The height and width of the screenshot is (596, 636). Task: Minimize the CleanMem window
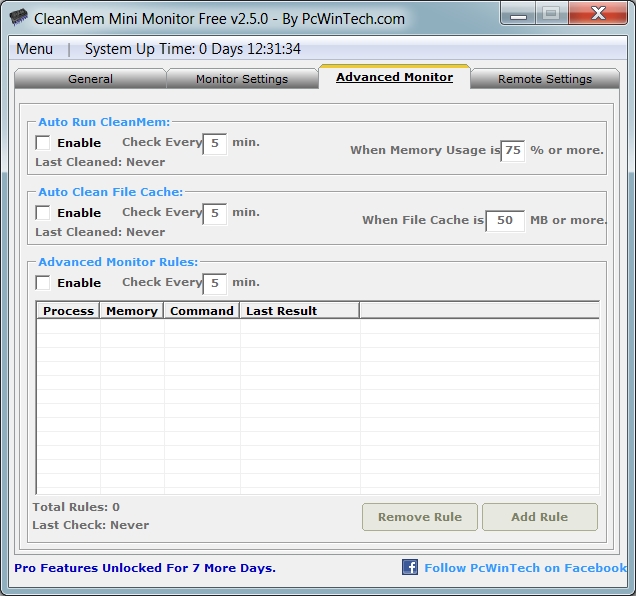pyautogui.click(x=518, y=13)
